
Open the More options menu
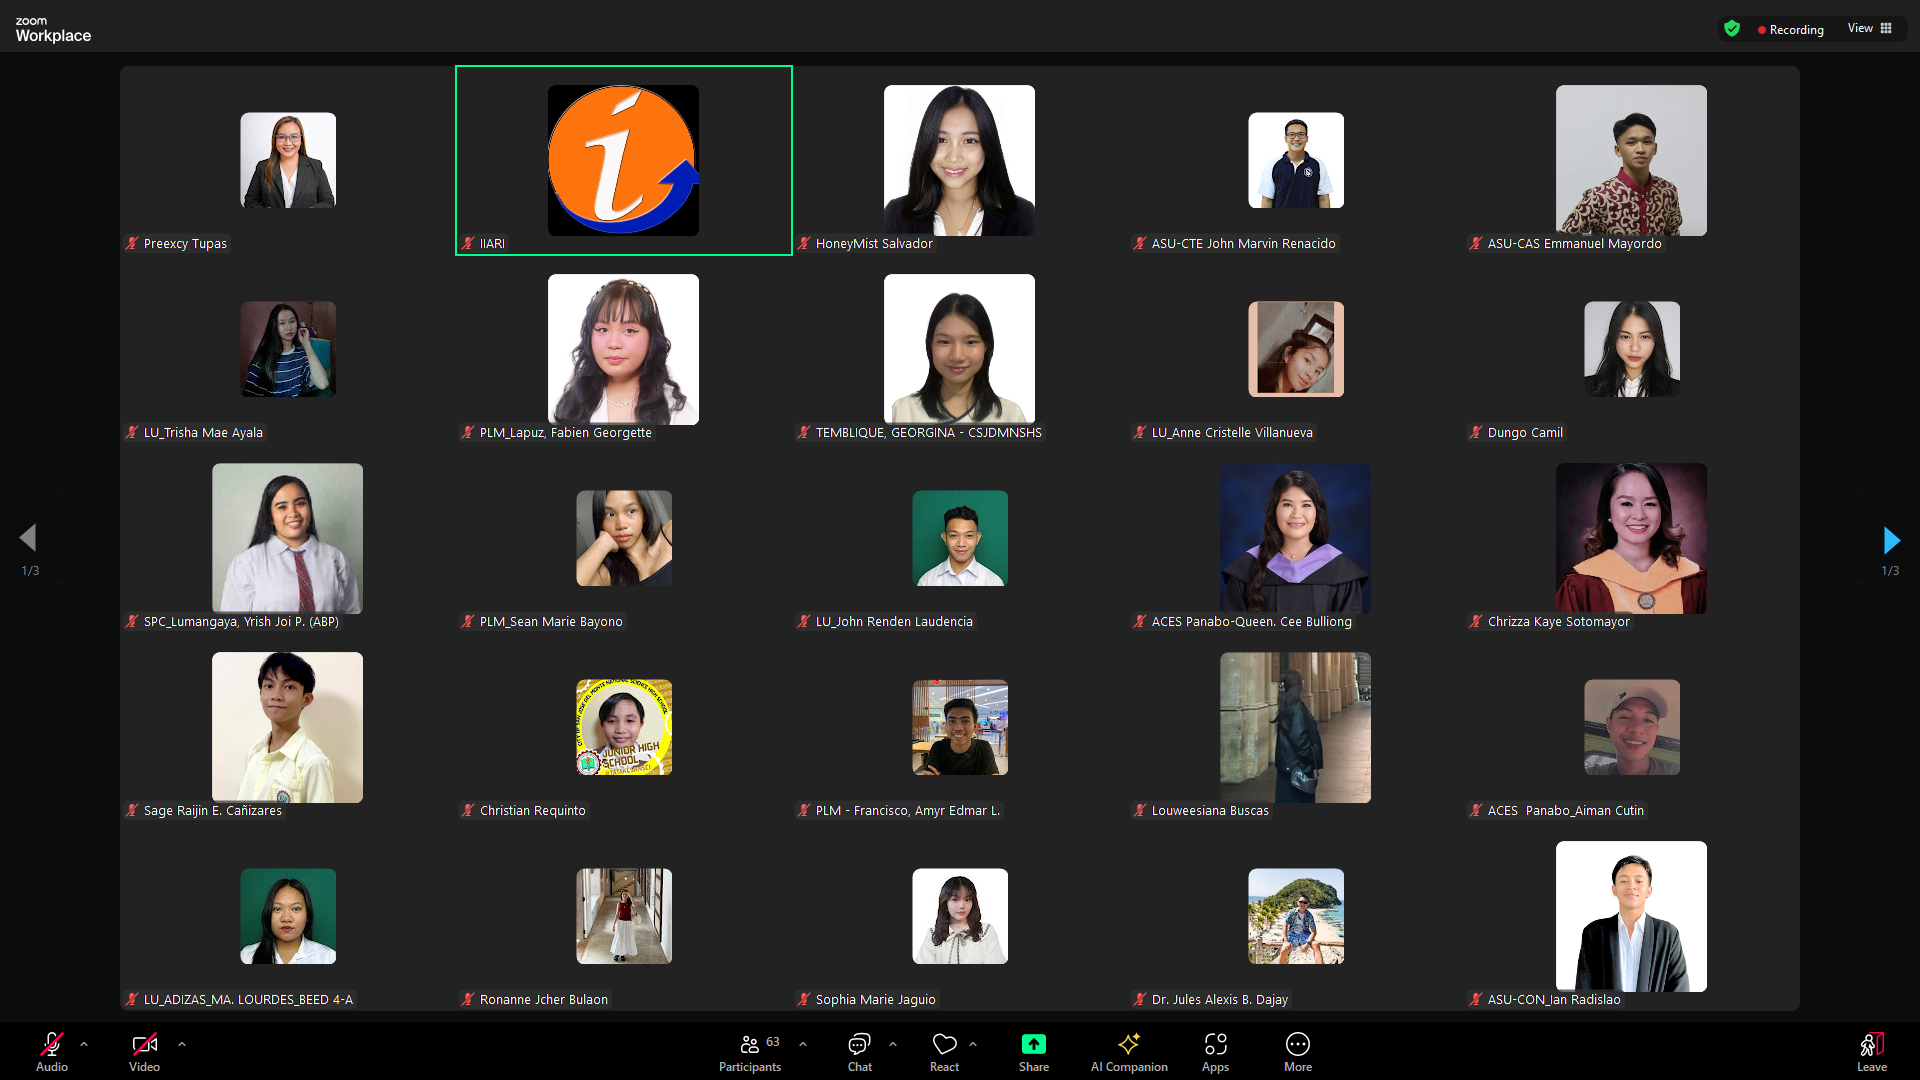(x=1297, y=1052)
